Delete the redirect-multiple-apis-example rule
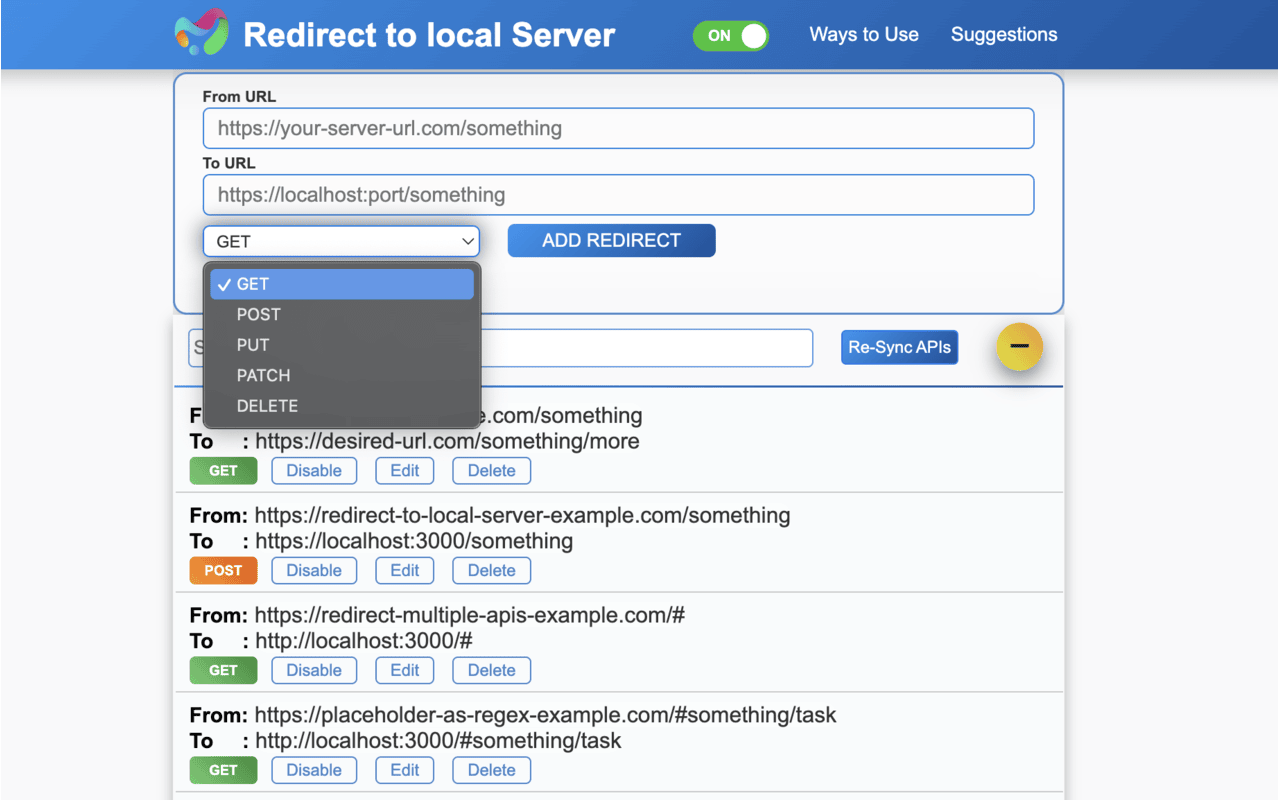Image resolution: width=1280 pixels, height=800 pixels. [x=491, y=670]
